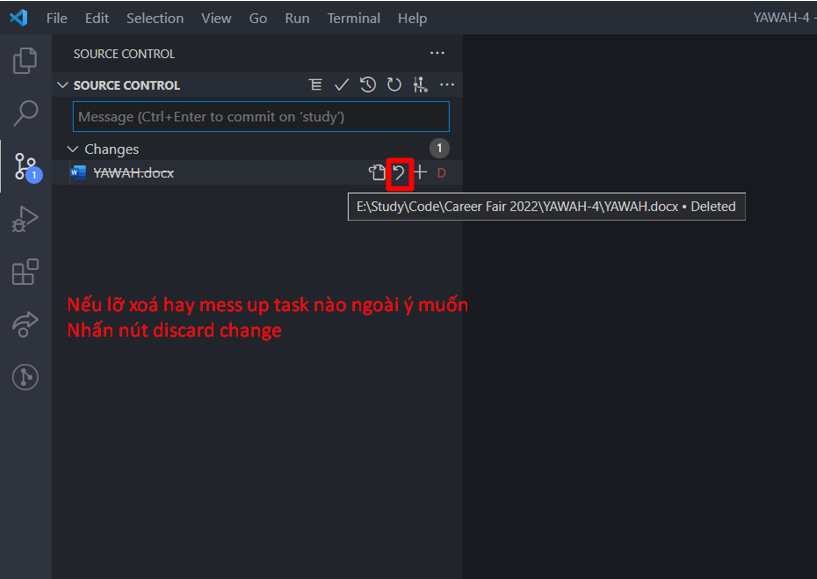Open the Git Graph circular icon

[25, 377]
